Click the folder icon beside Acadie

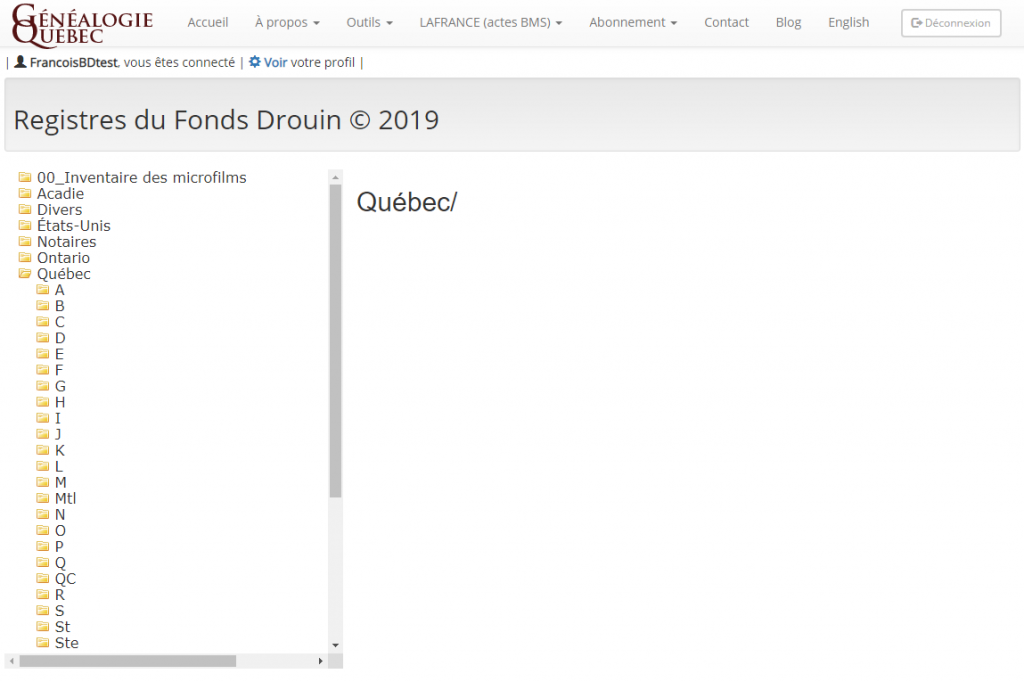pyautogui.click(x=25, y=194)
